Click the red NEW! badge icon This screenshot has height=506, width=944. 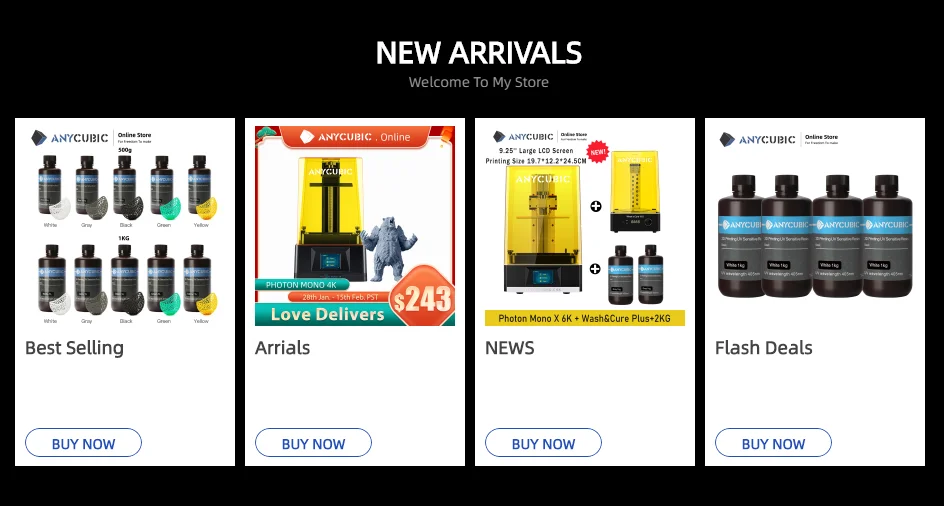[598, 152]
